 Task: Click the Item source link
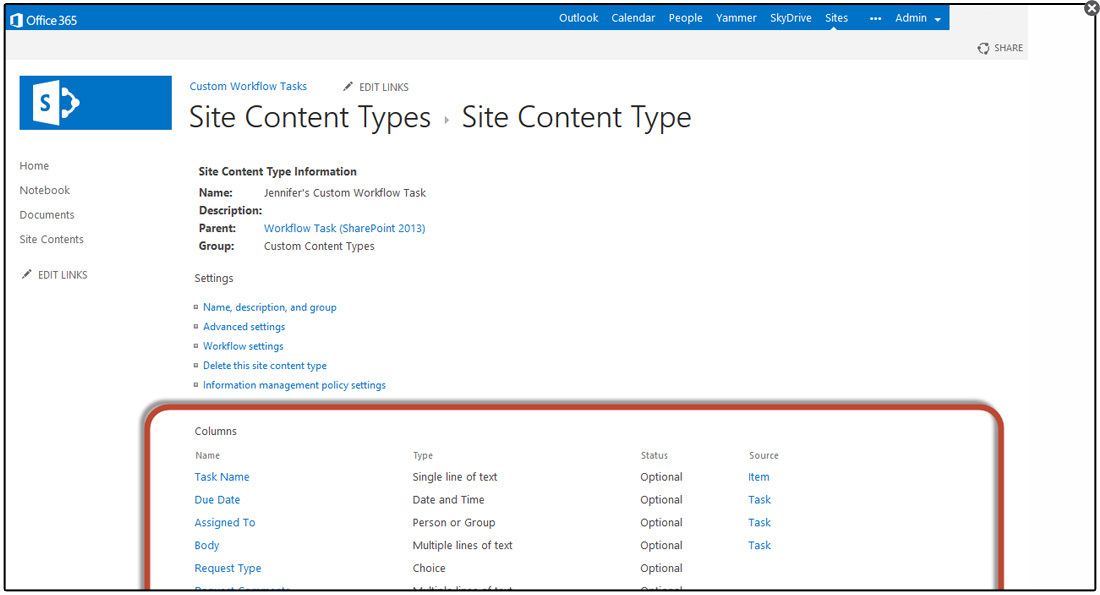(x=758, y=477)
